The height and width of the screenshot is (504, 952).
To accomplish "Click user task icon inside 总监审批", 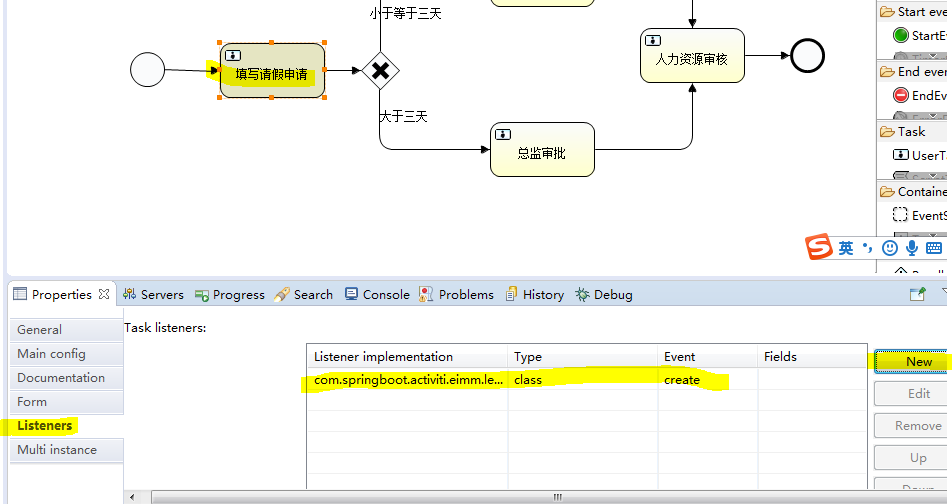I will tap(503, 134).
